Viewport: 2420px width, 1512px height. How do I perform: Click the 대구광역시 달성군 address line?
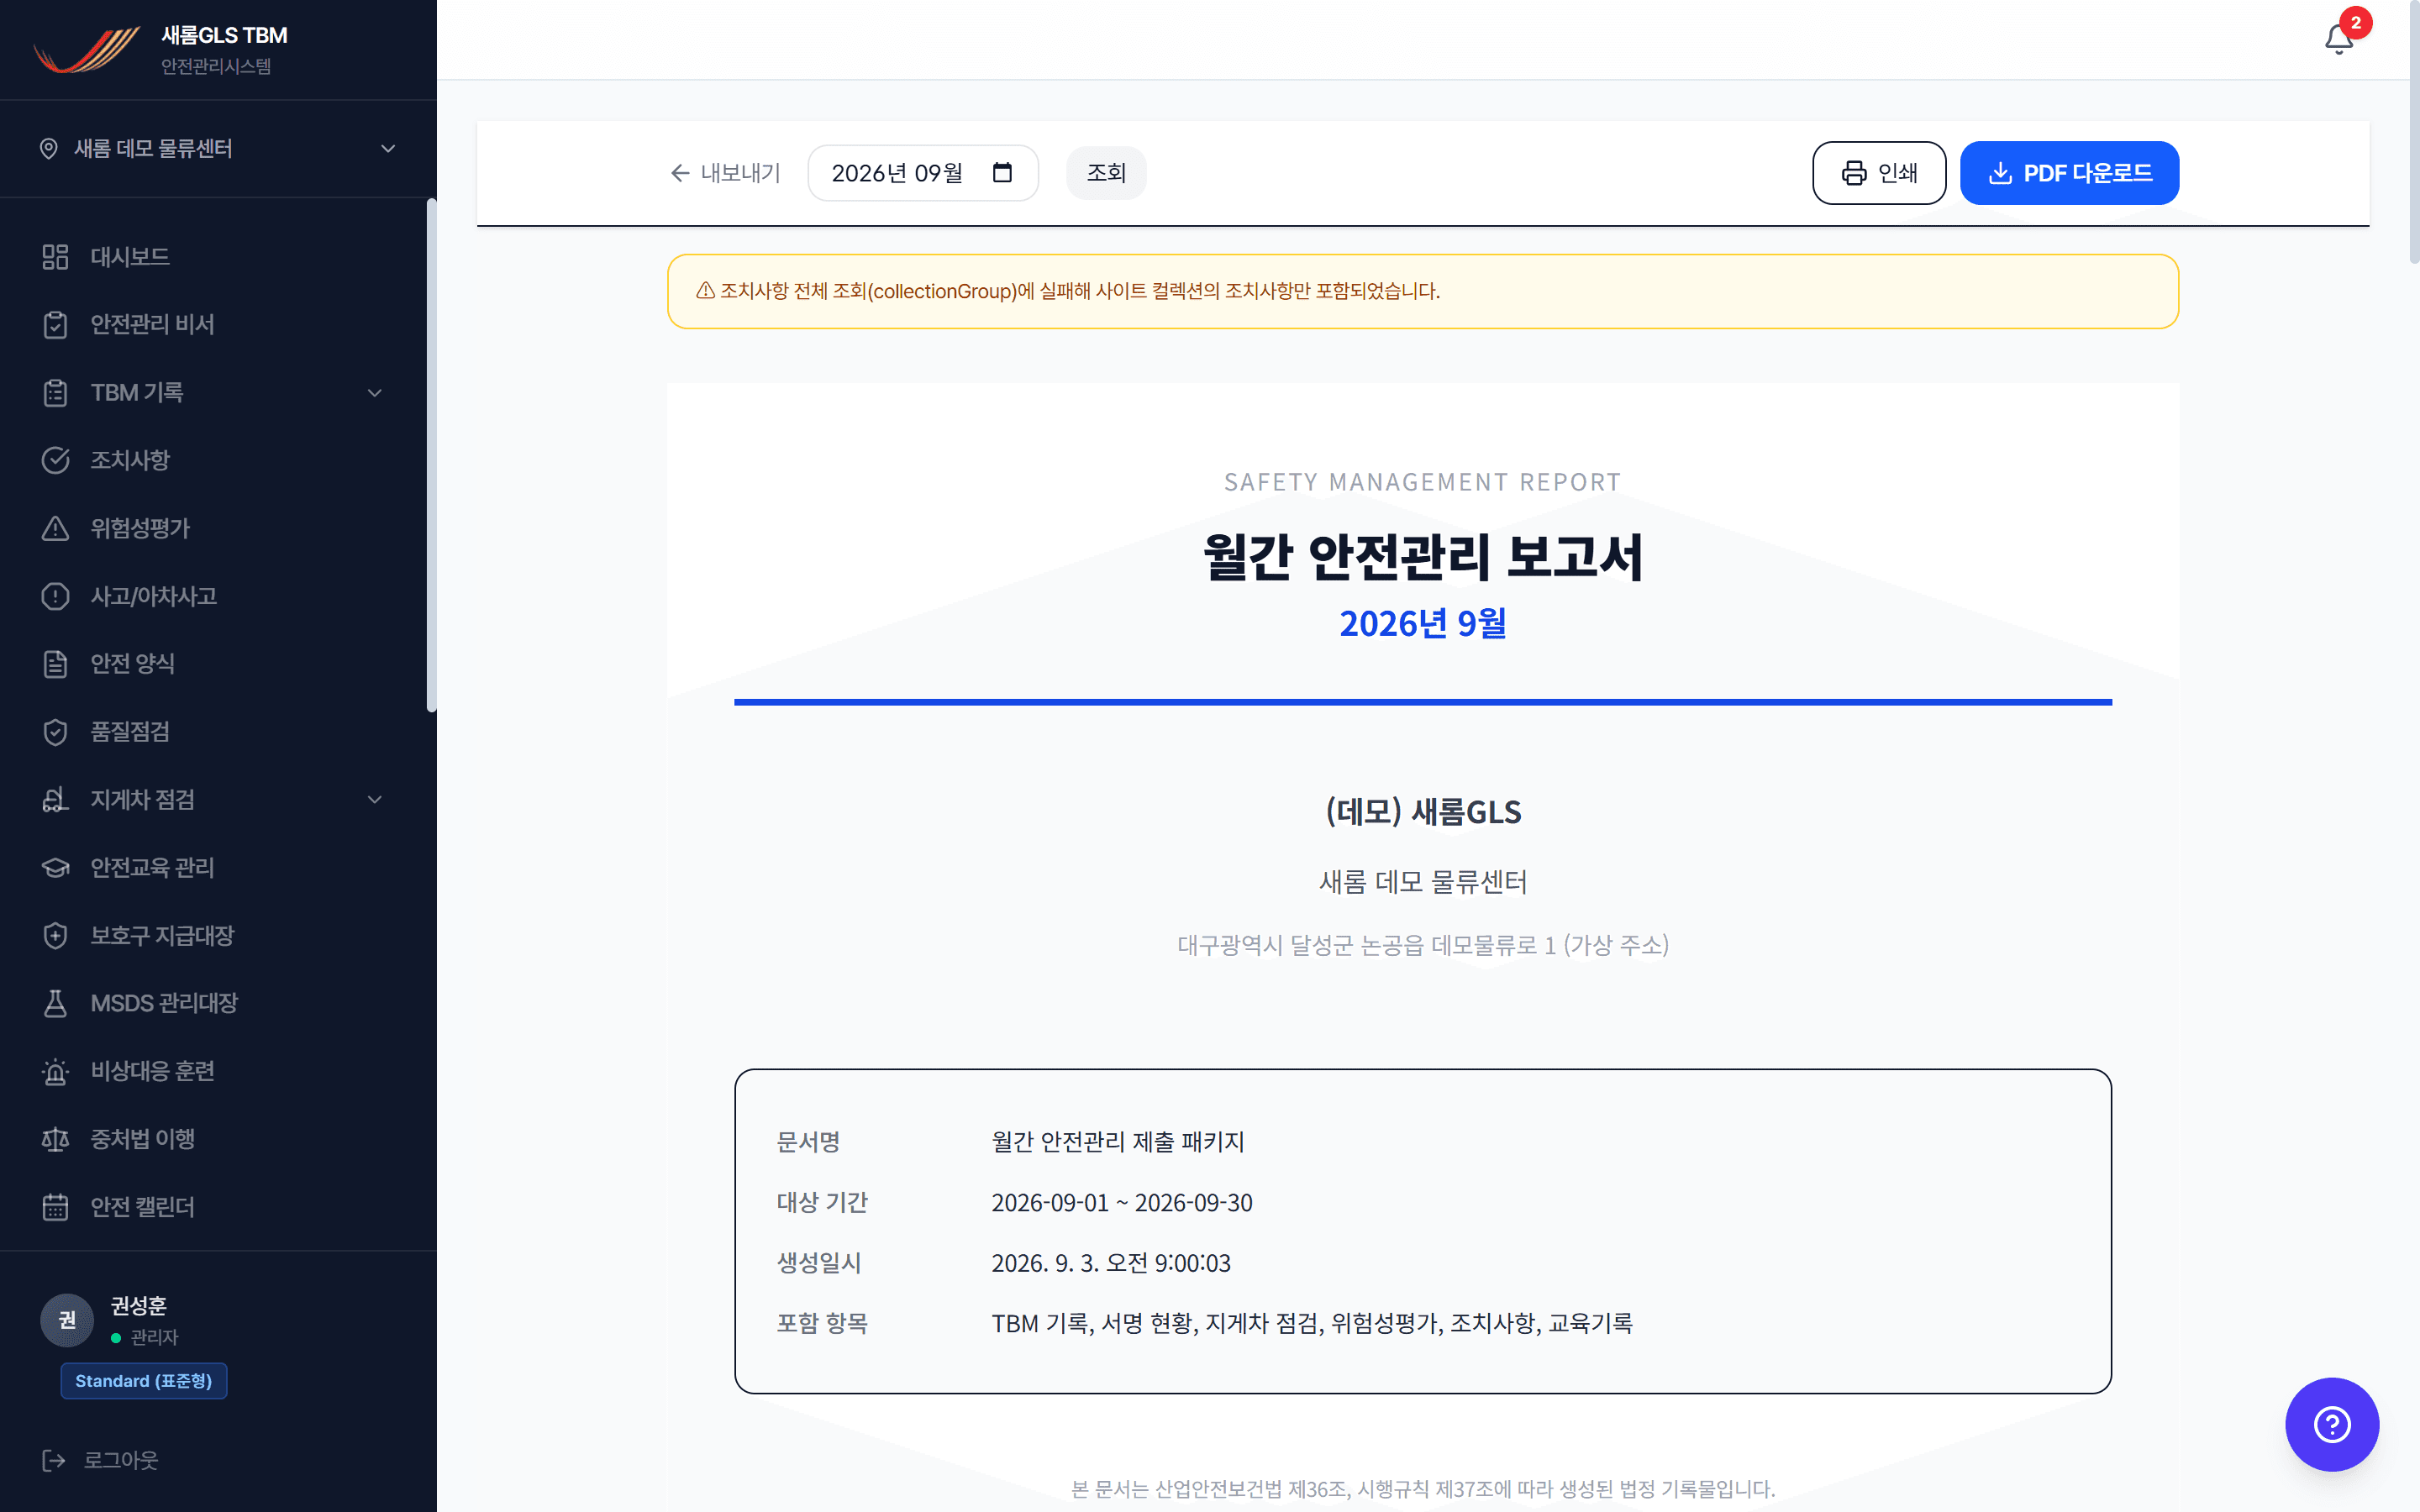[1422, 945]
